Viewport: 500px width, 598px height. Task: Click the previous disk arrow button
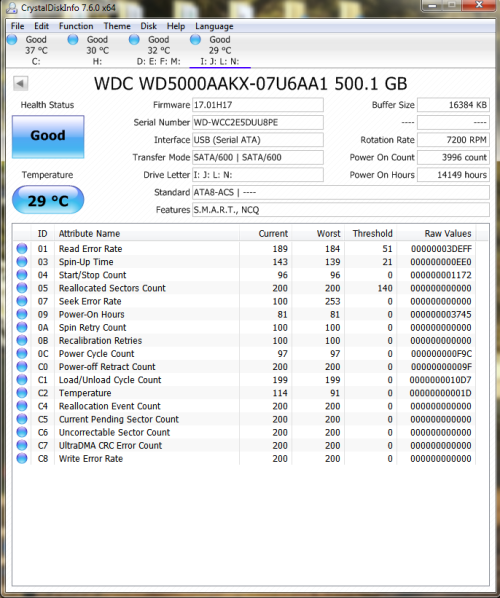(21, 83)
